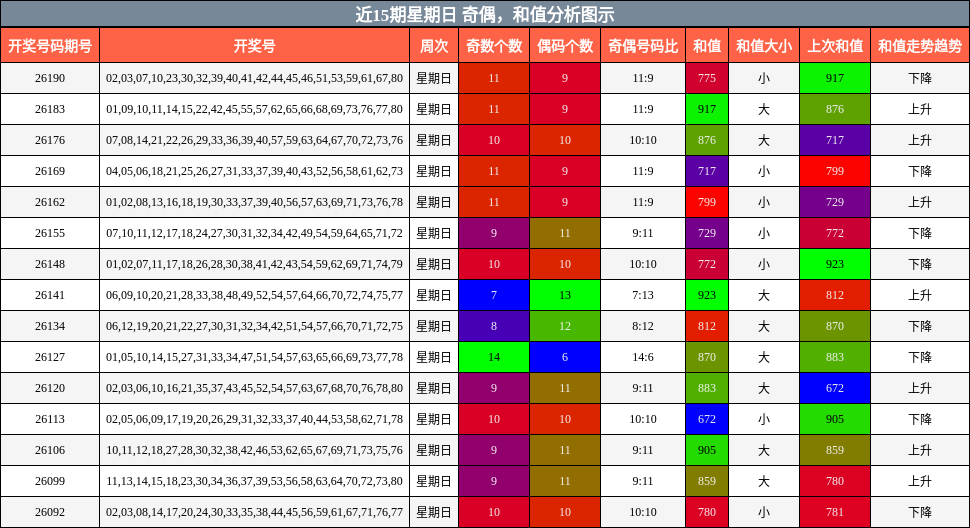This screenshot has height=528, width=970.
Task: Click the 开奖号码期号 column header
Action: [x=50, y=46]
